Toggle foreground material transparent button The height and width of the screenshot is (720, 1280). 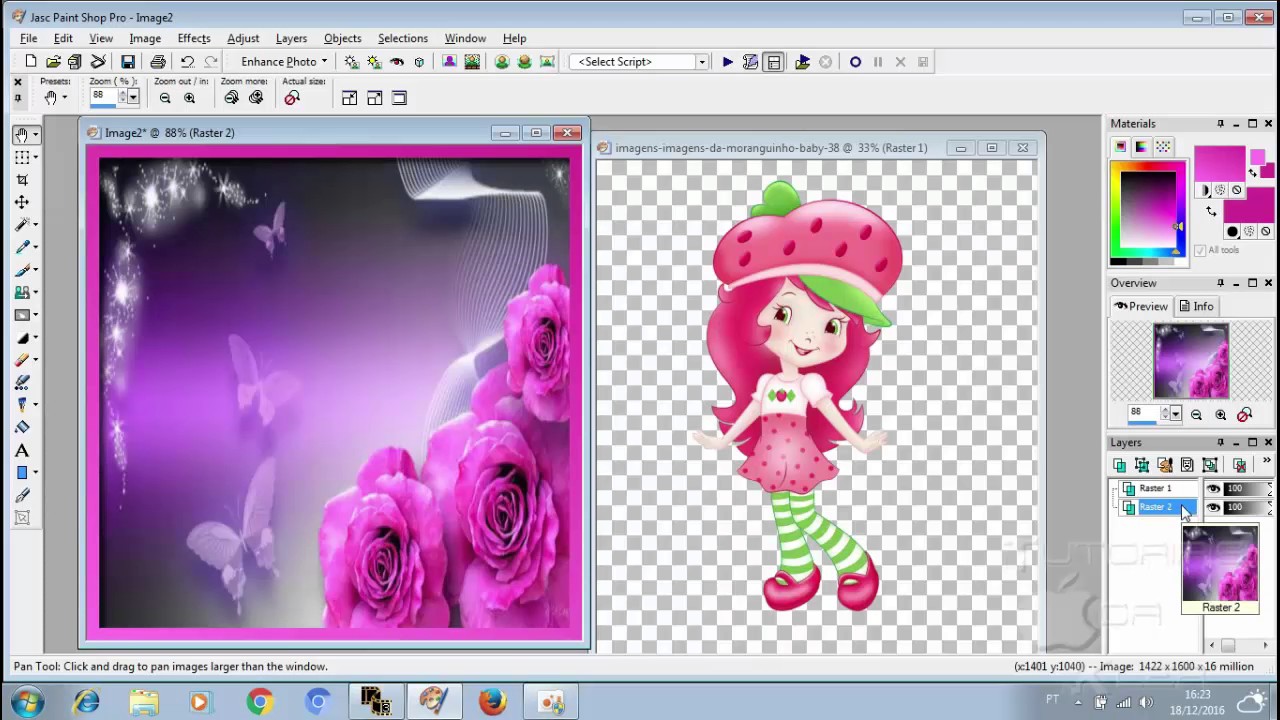point(1236,190)
